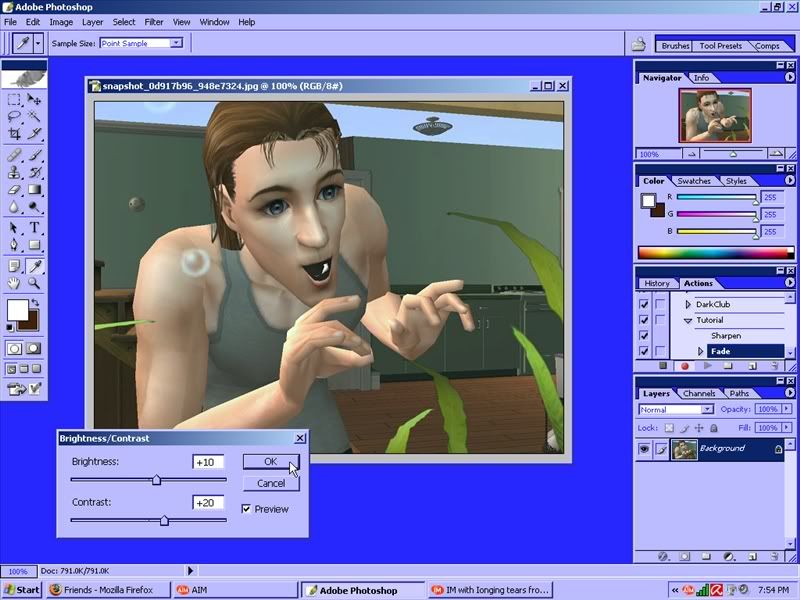800x600 pixels.
Task: Click Cancel in Brightness/Contrast dialog
Action: [x=271, y=483]
